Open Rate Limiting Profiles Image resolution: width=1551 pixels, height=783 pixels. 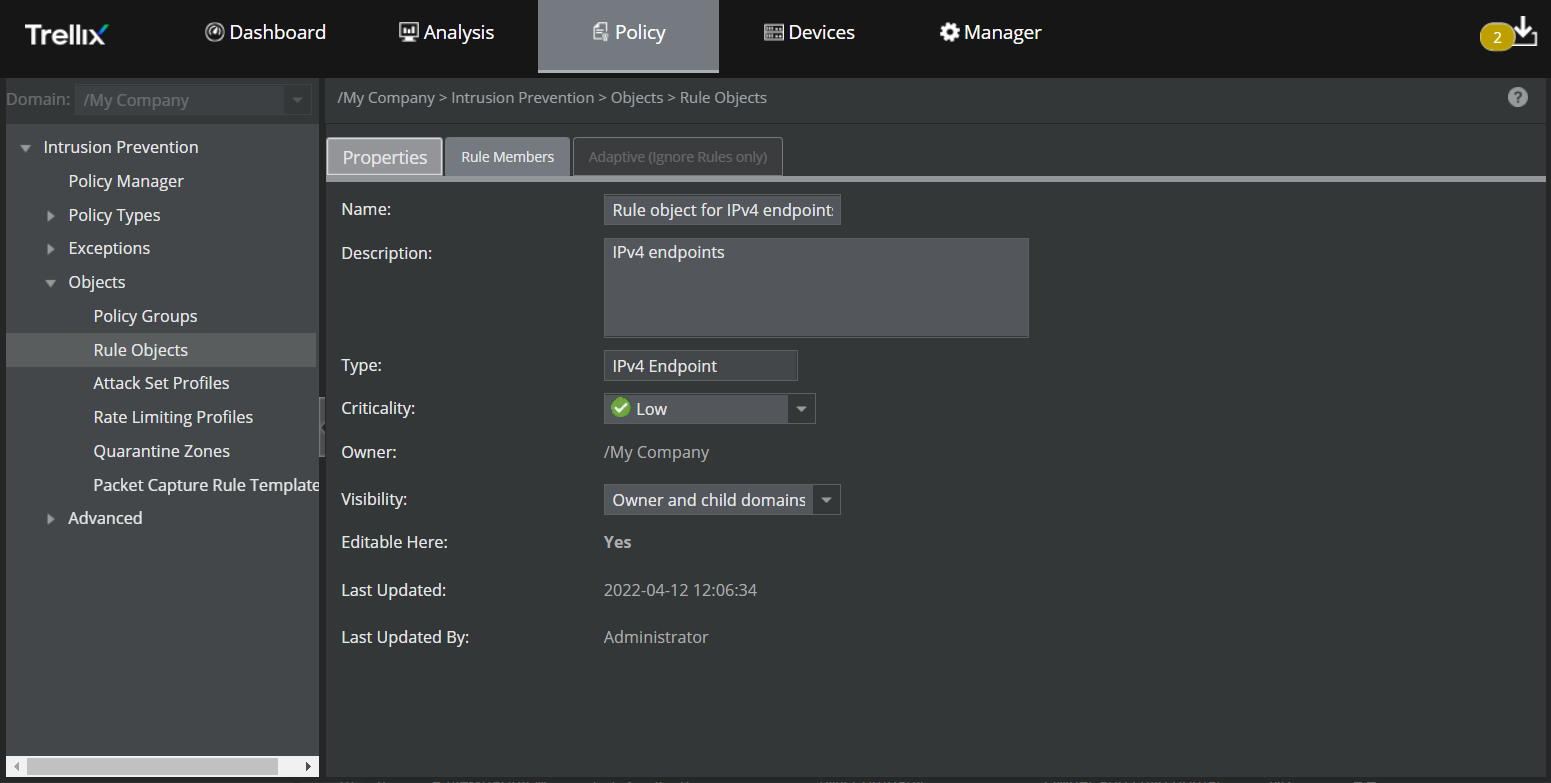point(173,417)
